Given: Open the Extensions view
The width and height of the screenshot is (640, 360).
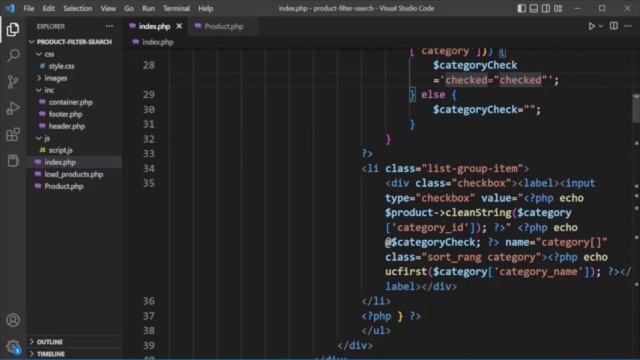Looking at the screenshot, I should click(13, 135).
